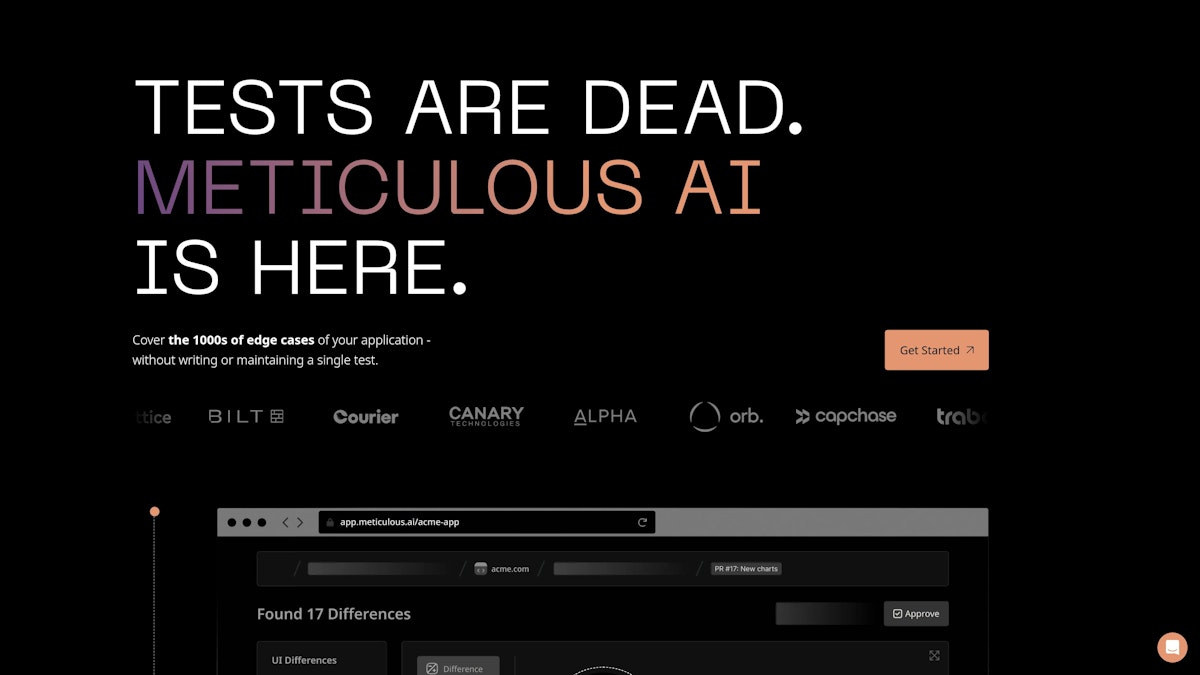1200x675 pixels.
Task: Click the Found 17 Differences heading
Action: (x=334, y=614)
